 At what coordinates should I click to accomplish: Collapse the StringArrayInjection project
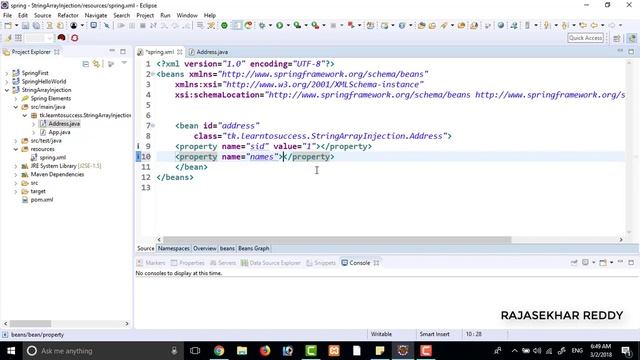pos(7,90)
